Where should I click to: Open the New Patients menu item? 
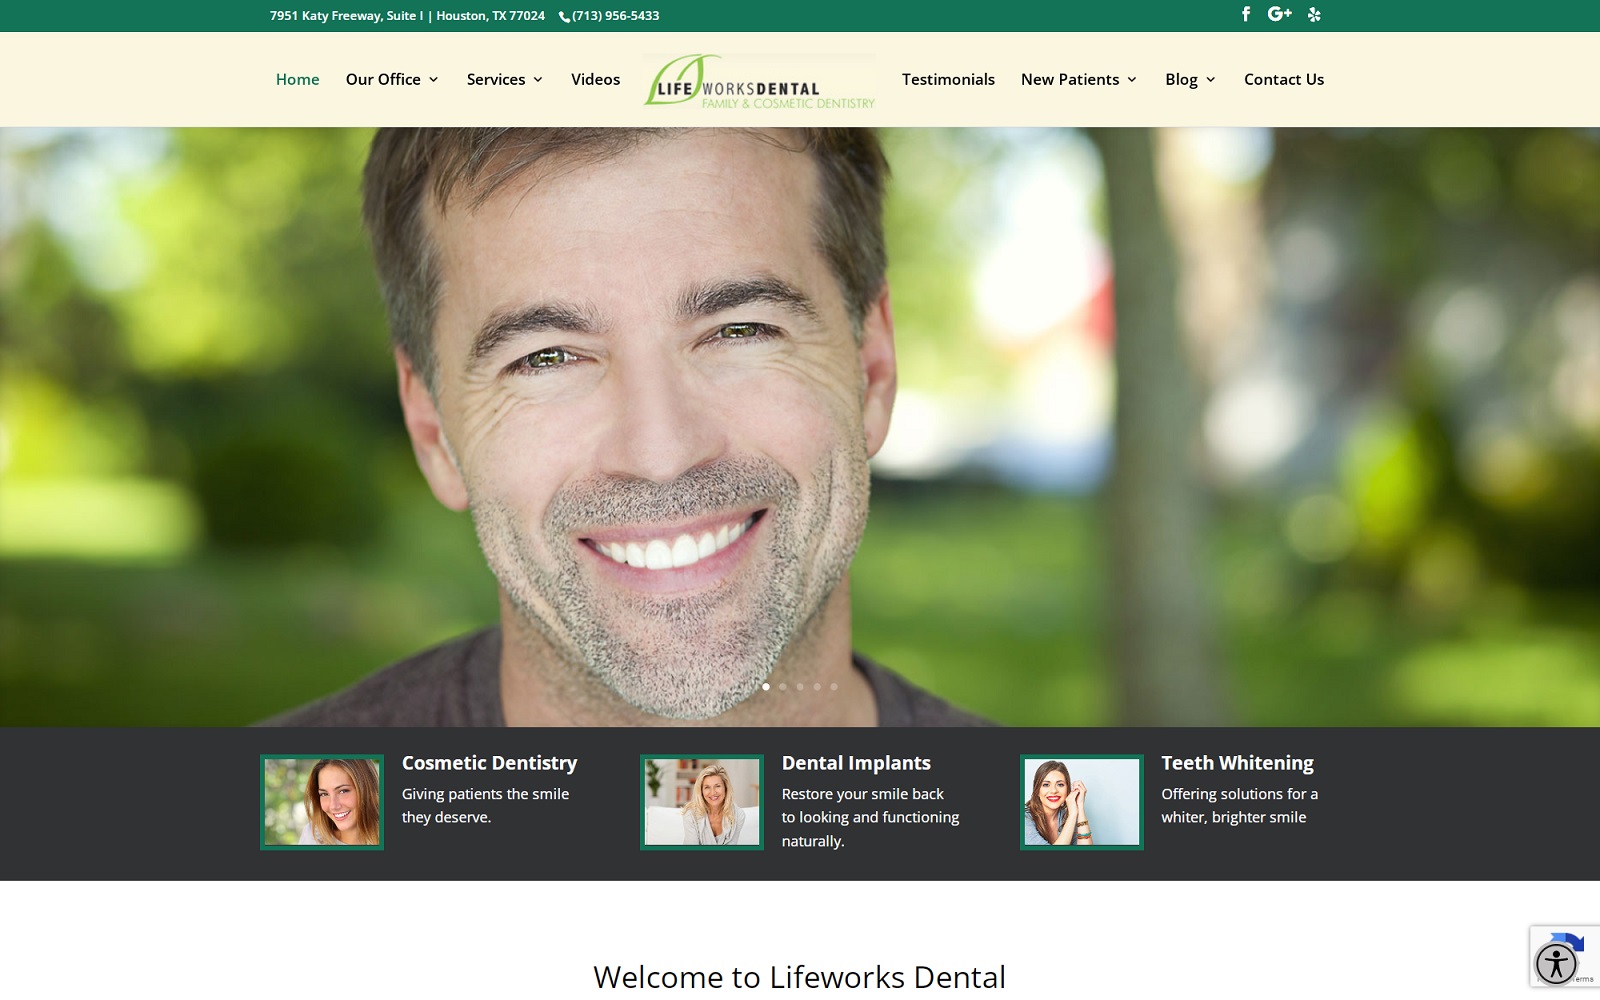[1070, 79]
